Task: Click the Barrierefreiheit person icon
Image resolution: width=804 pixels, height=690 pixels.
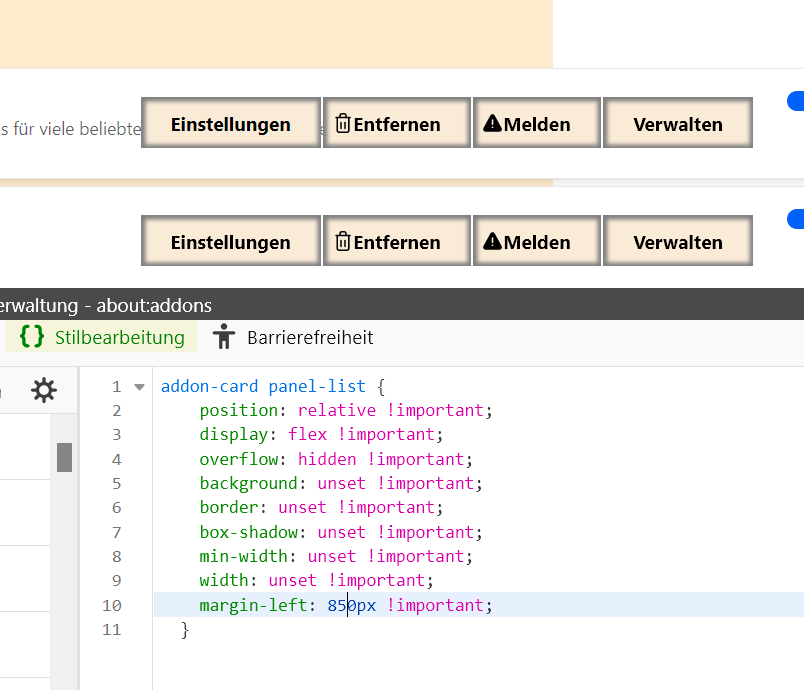Action: (x=224, y=337)
